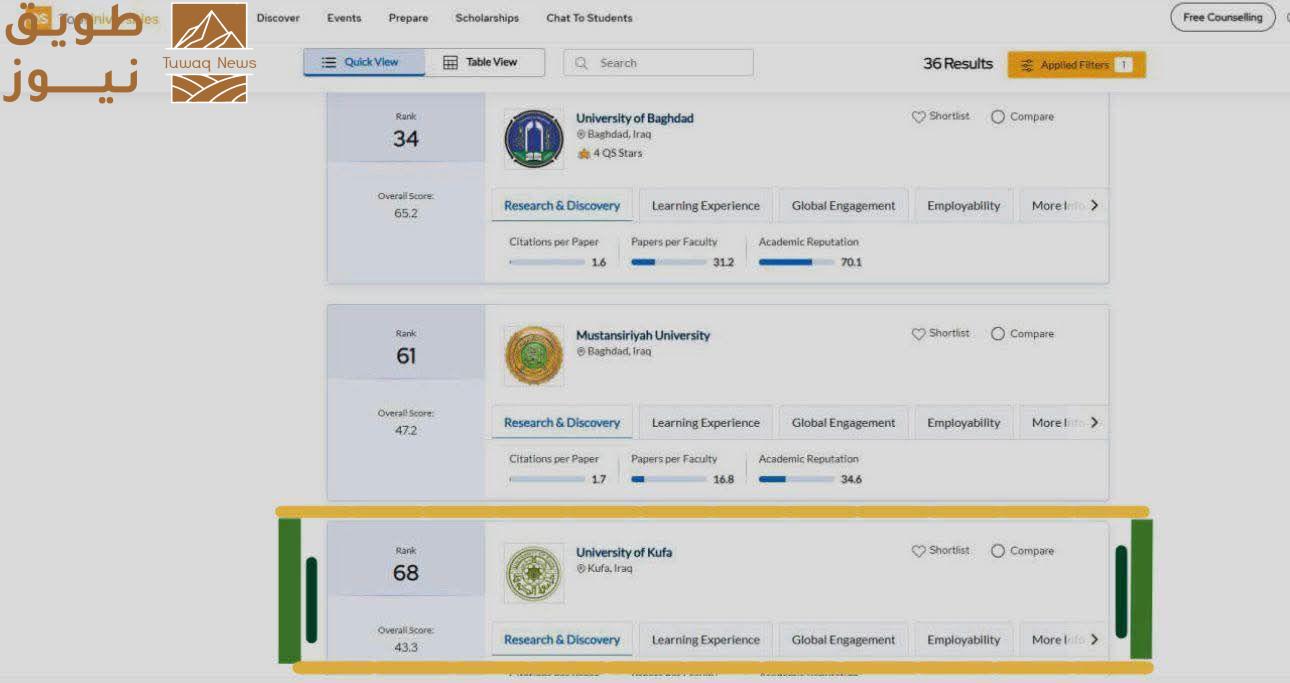Click the University of Kufa logo

[534, 573]
